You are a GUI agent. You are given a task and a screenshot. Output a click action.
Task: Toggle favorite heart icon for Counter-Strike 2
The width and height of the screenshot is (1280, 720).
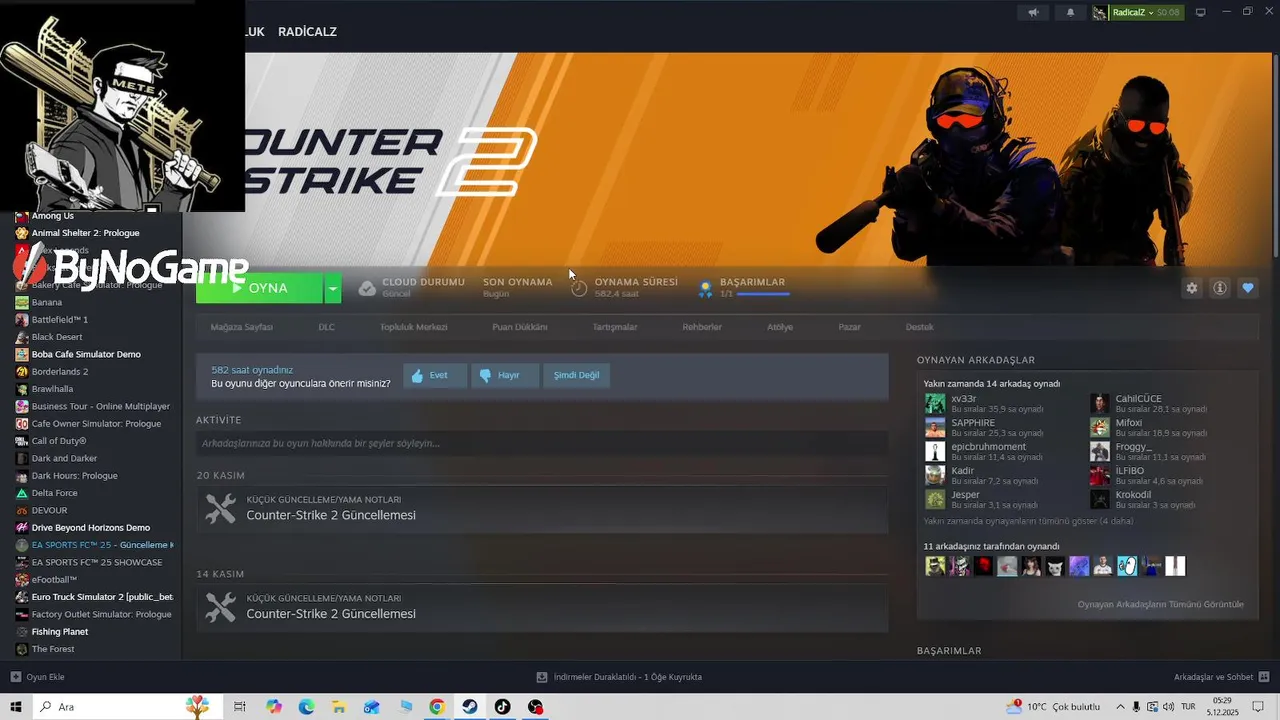coord(1248,288)
